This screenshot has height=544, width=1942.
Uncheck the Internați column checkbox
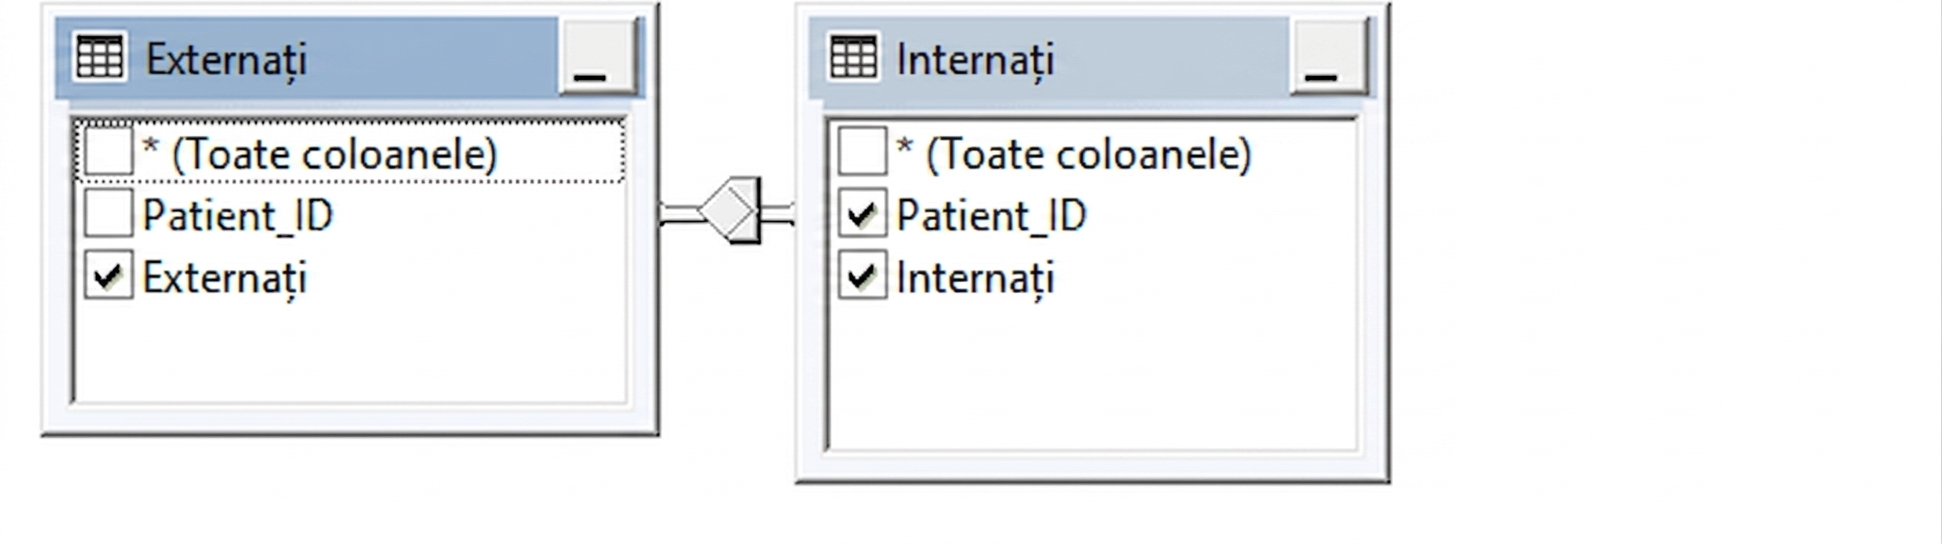click(x=862, y=276)
